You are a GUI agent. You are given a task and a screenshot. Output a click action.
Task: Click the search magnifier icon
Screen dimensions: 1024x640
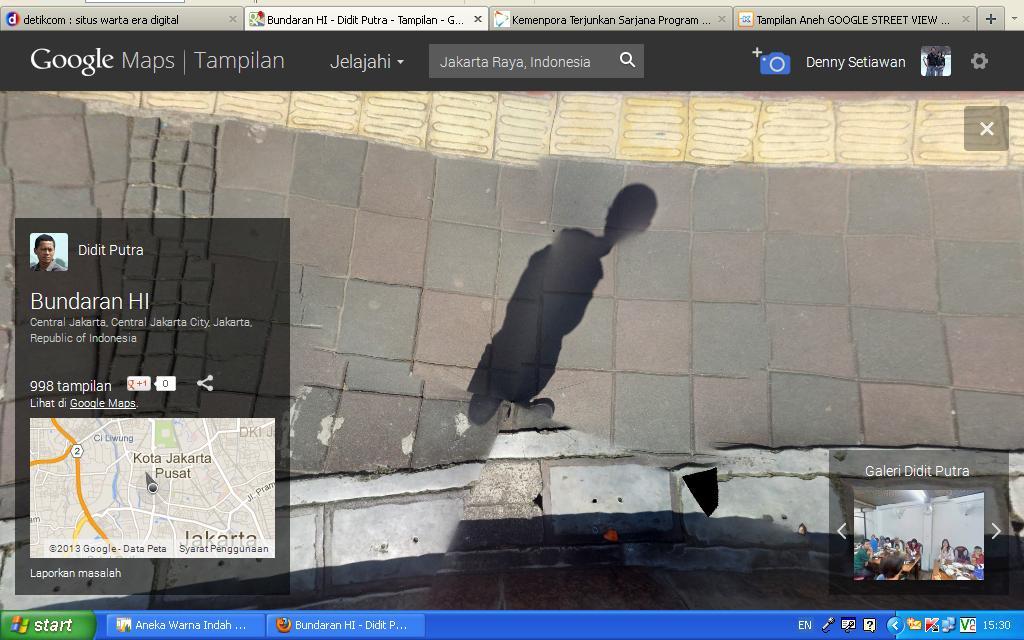click(628, 60)
